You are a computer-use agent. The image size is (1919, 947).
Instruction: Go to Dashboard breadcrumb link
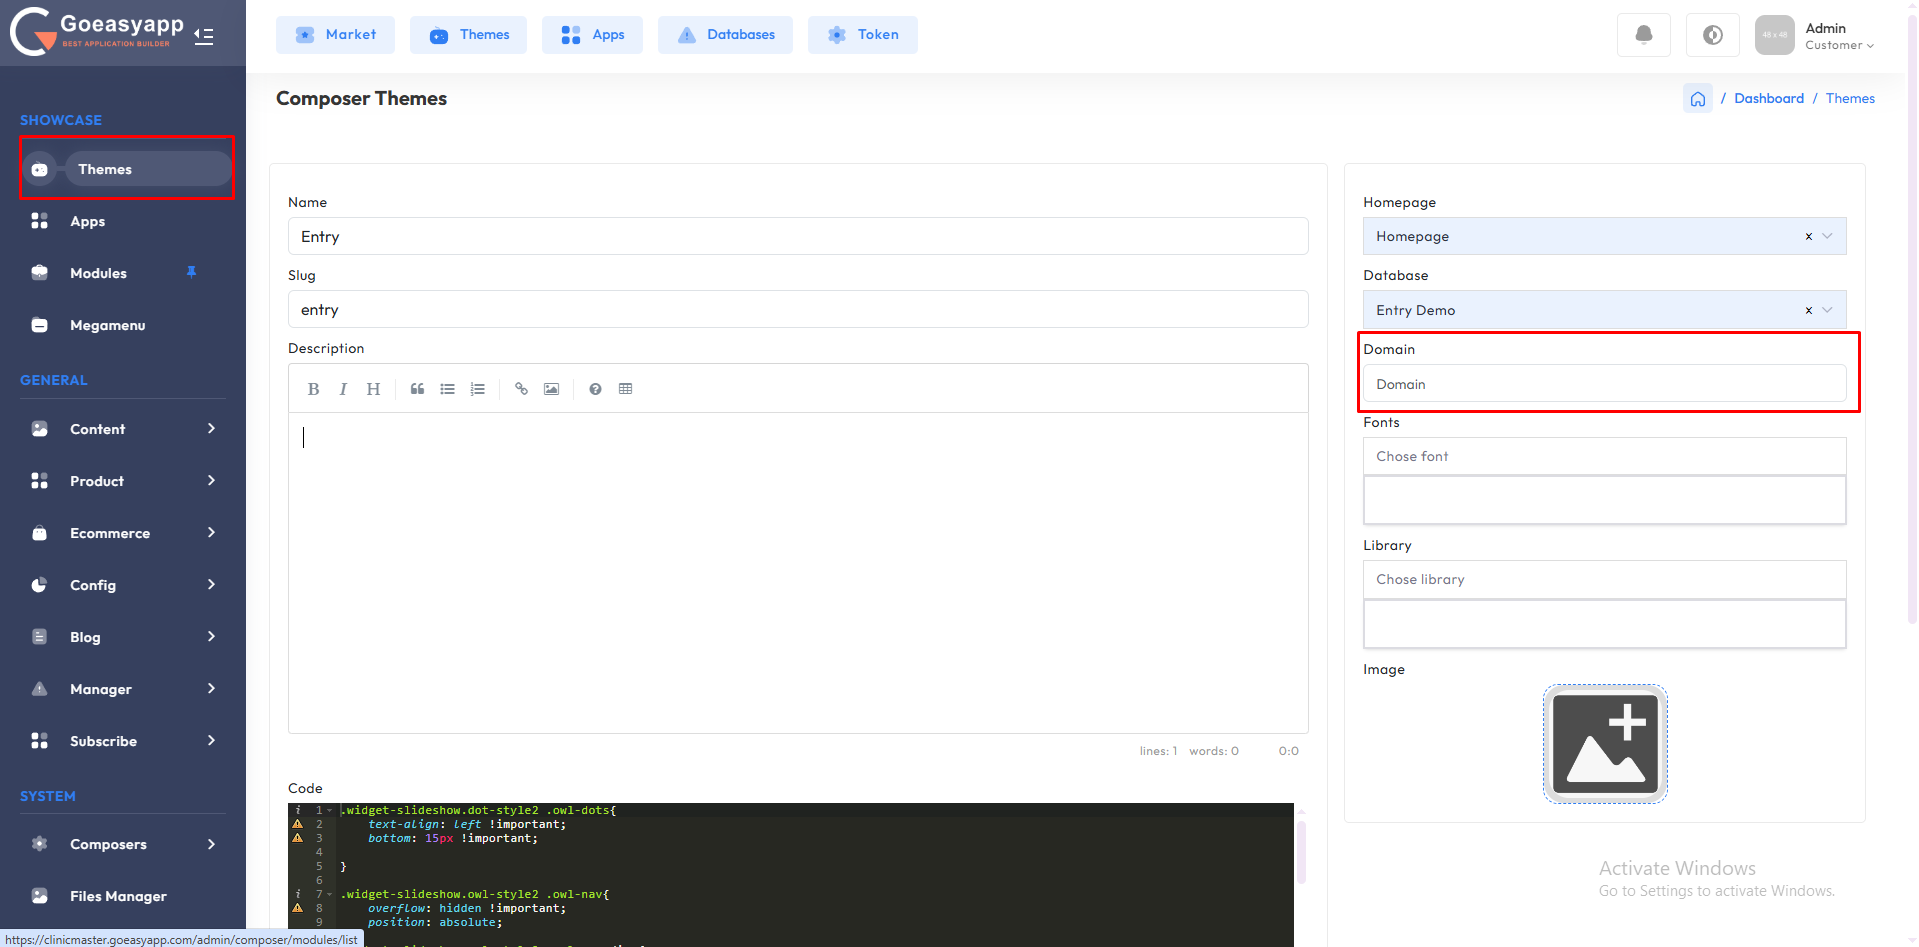click(x=1768, y=98)
